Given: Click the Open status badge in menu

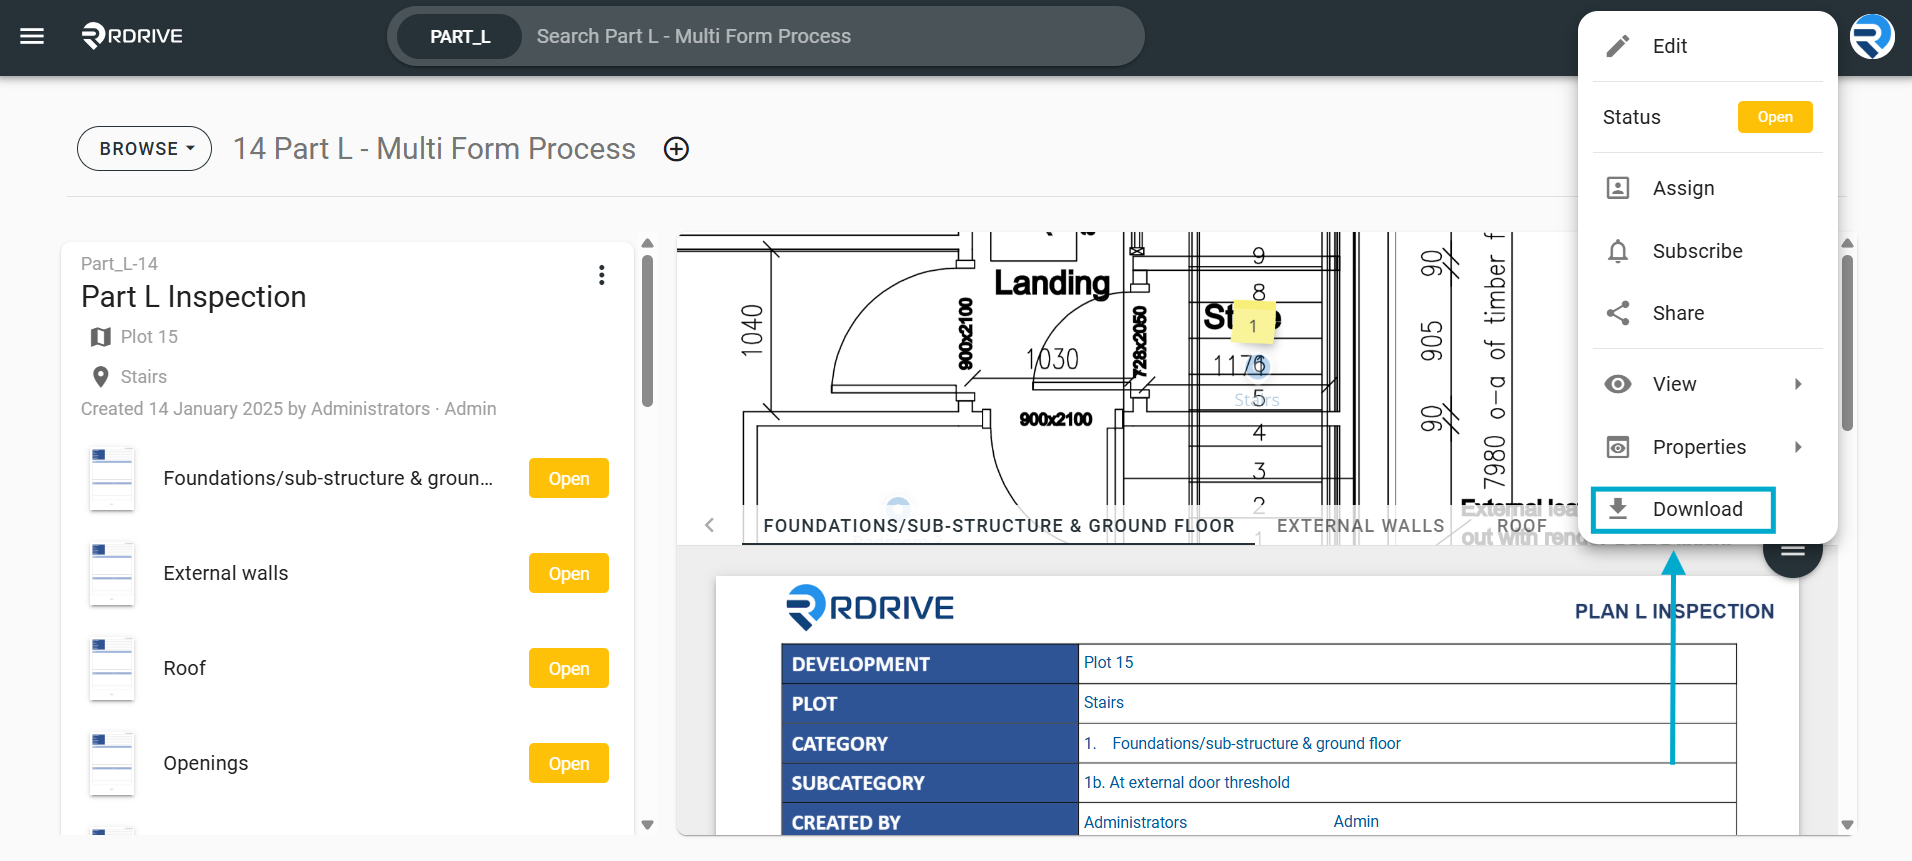Looking at the screenshot, I should [x=1775, y=117].
